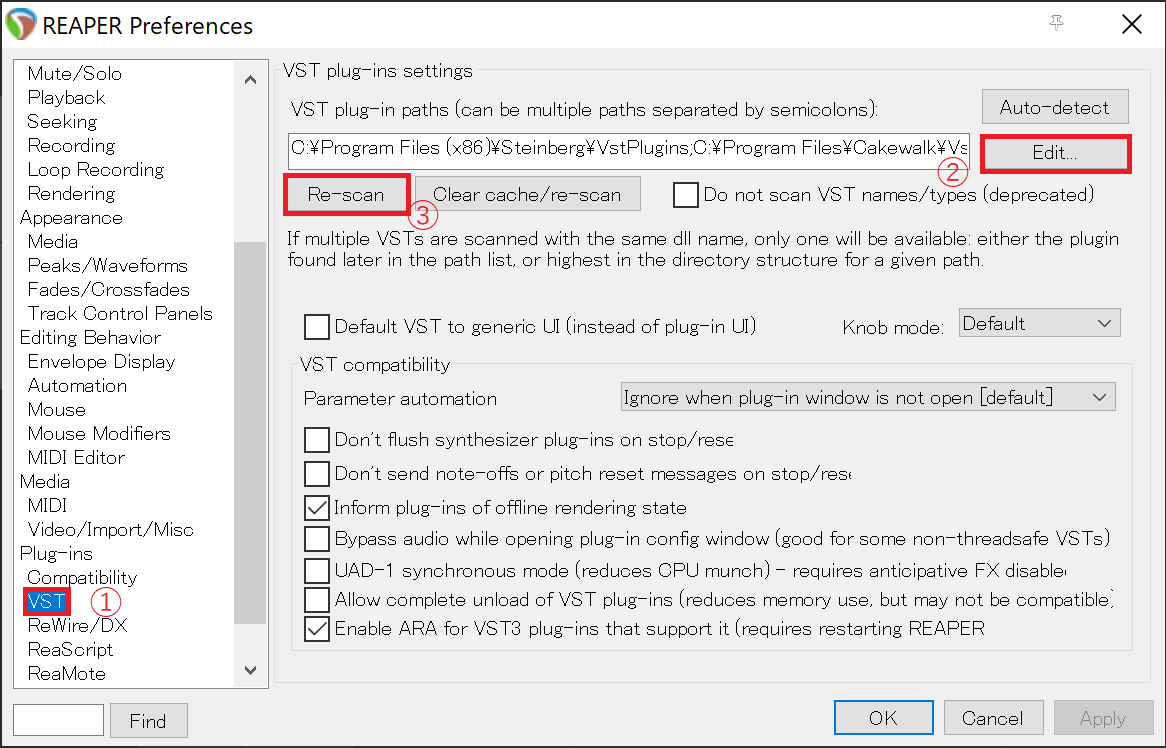Click sidebar scroll down arrow

pyautogui.click(x=251, y=670)
